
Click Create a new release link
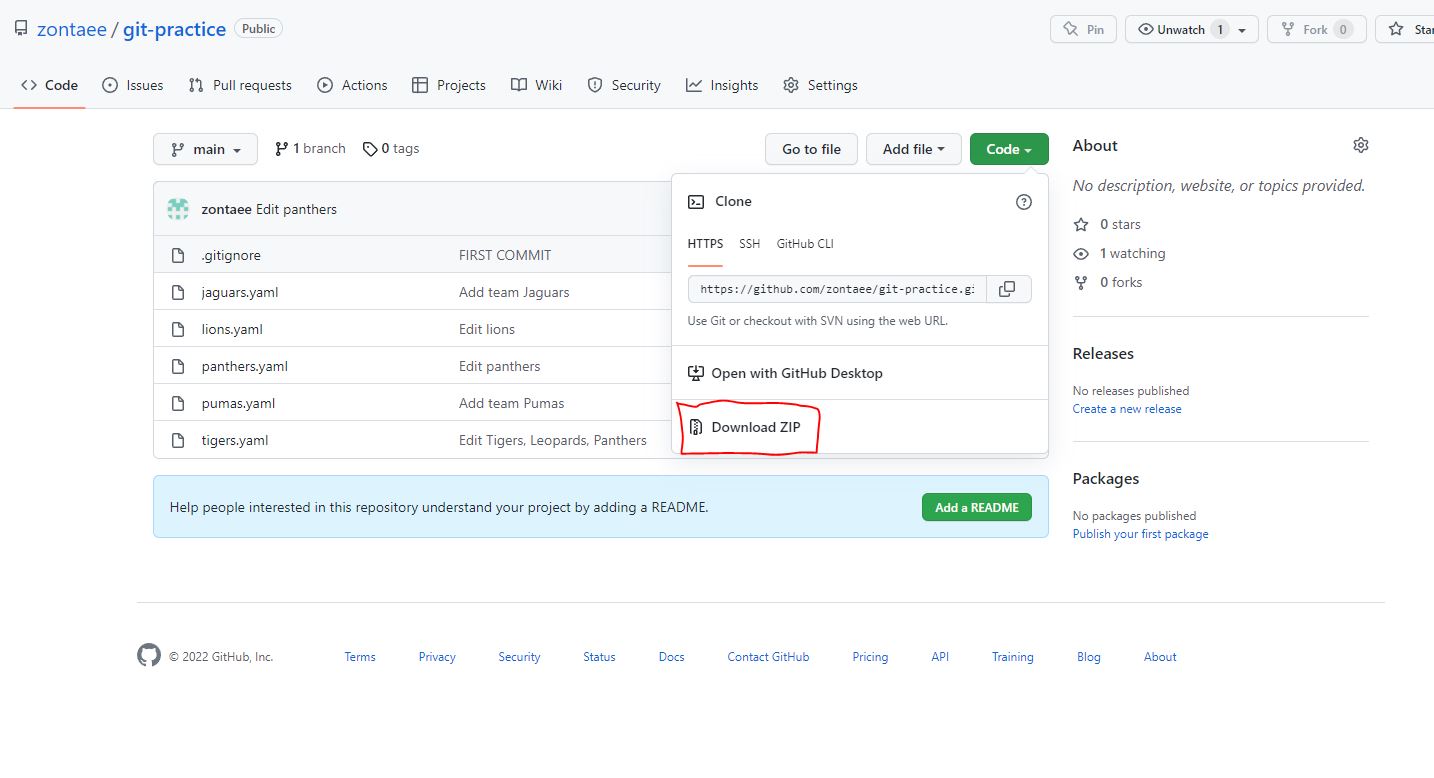(1127, 409)
